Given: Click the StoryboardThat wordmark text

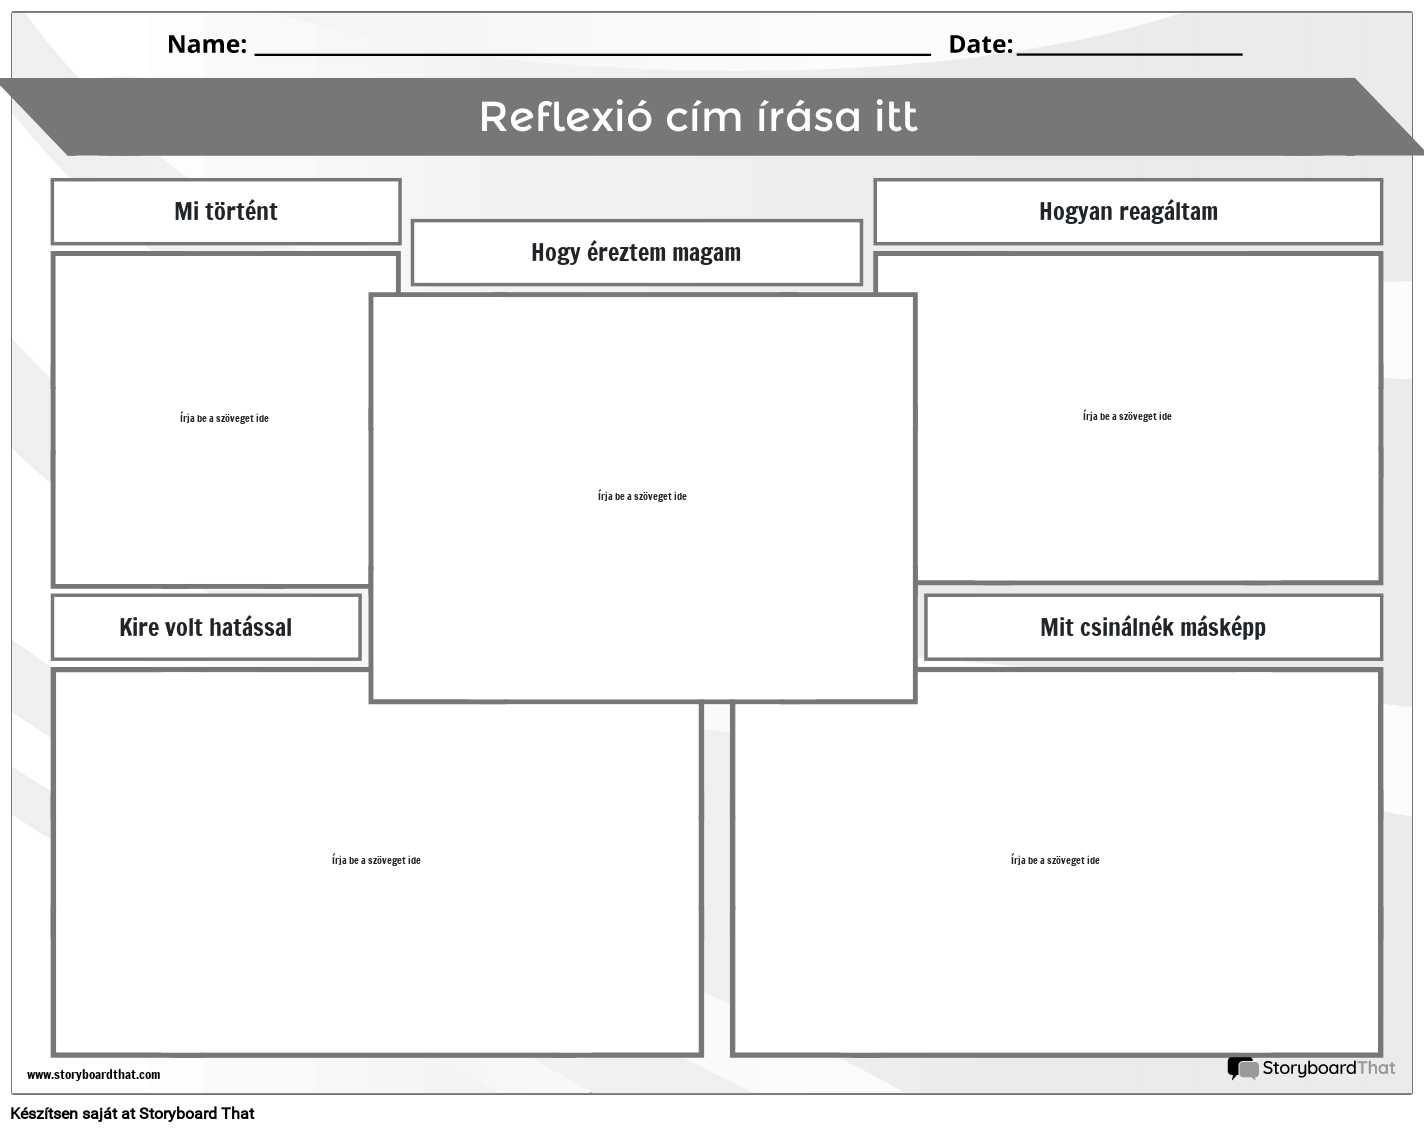Looking at the screenshot, I should coord(1328,1068).
